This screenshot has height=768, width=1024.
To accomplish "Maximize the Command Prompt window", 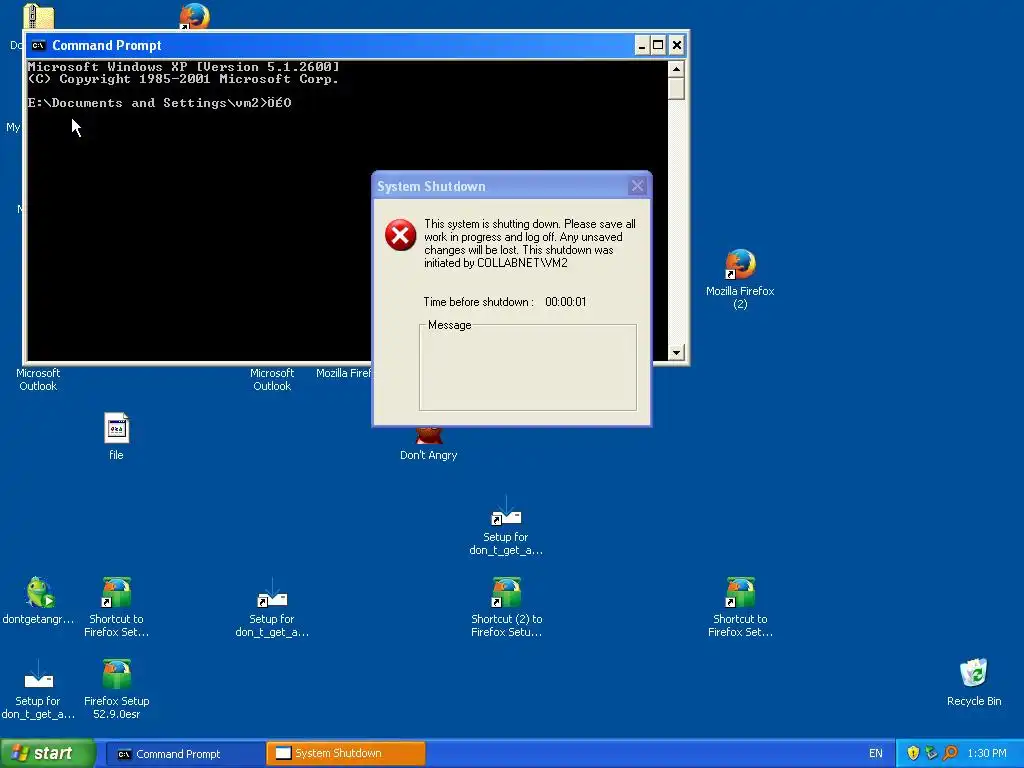I will pos(658,45).
